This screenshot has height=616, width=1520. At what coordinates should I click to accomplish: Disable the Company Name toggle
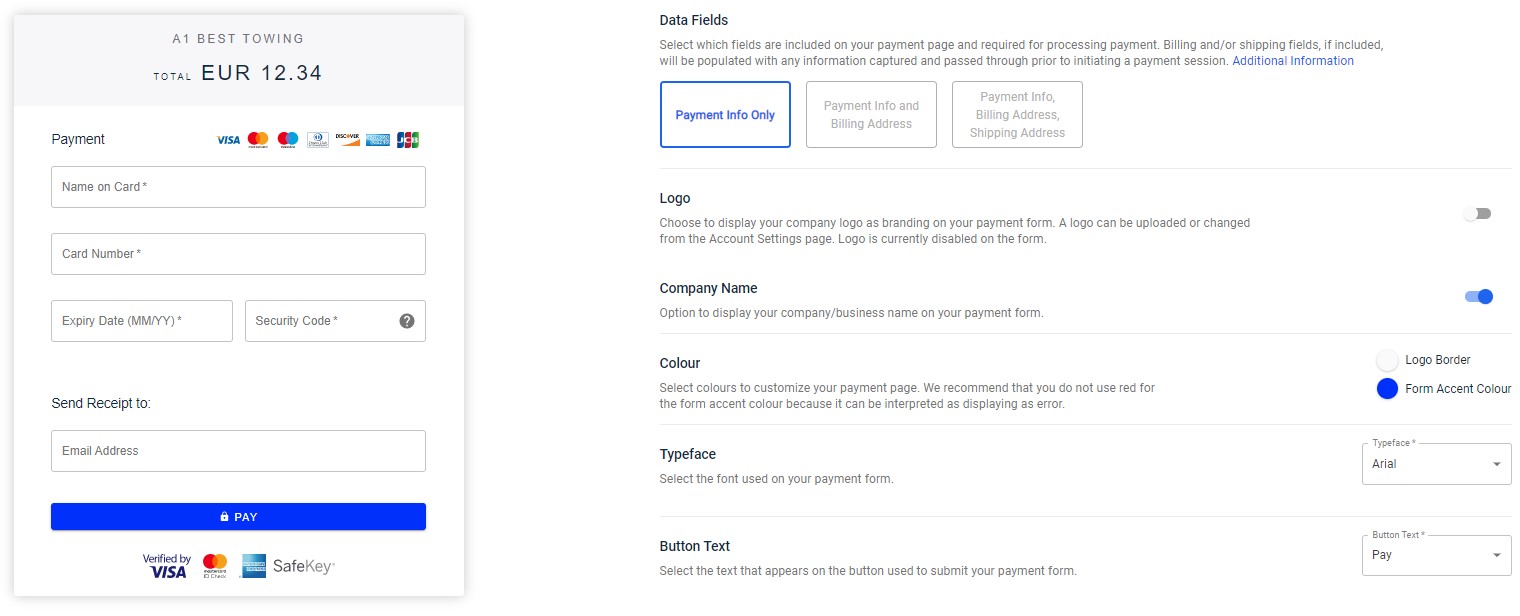[1478, 297]
